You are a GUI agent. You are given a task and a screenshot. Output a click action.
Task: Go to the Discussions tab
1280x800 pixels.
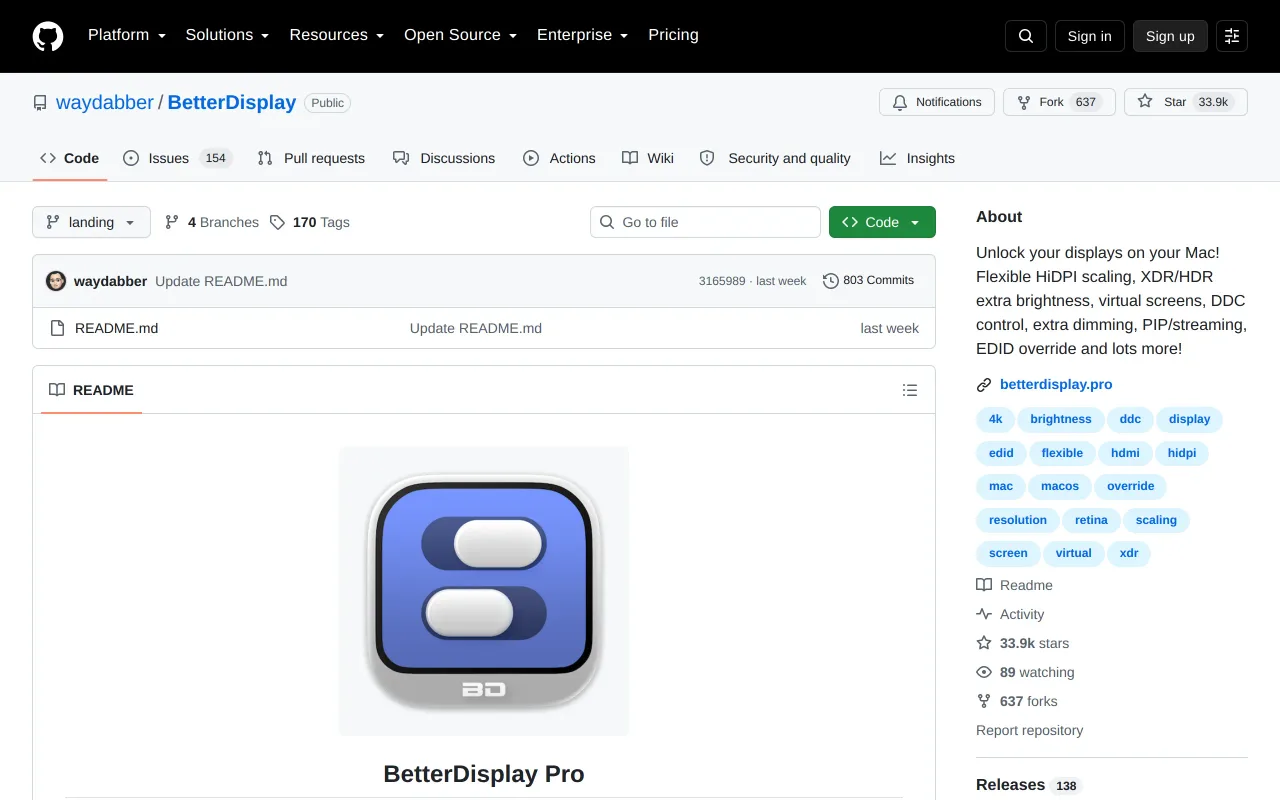[x=444, y=158]
